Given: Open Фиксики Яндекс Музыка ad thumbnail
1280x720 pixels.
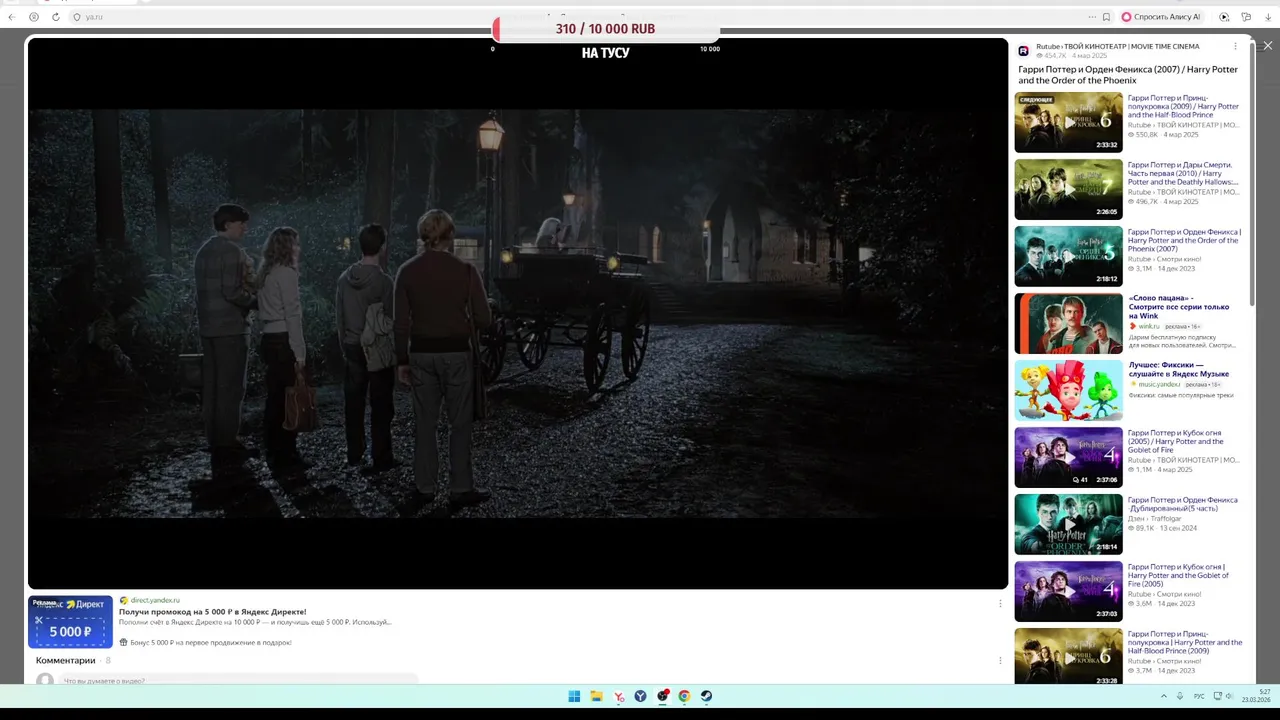Looking at the screenshot, I should [x=1068, y=390].
